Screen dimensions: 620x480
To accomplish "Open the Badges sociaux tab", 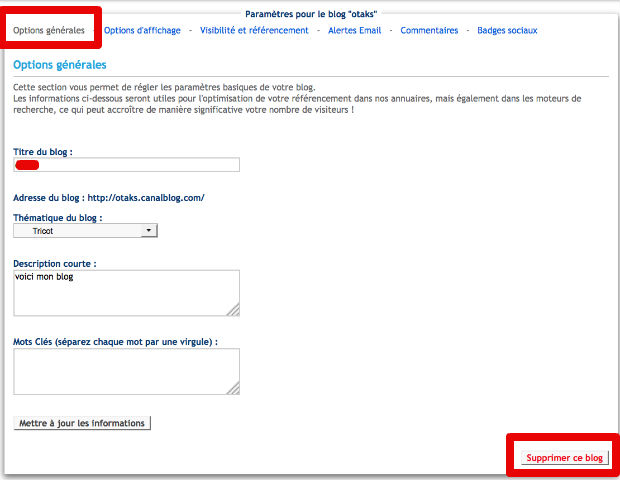I will coord(507,31).
